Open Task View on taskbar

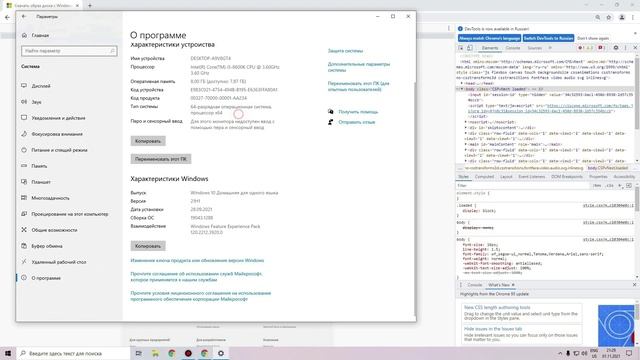138,353
